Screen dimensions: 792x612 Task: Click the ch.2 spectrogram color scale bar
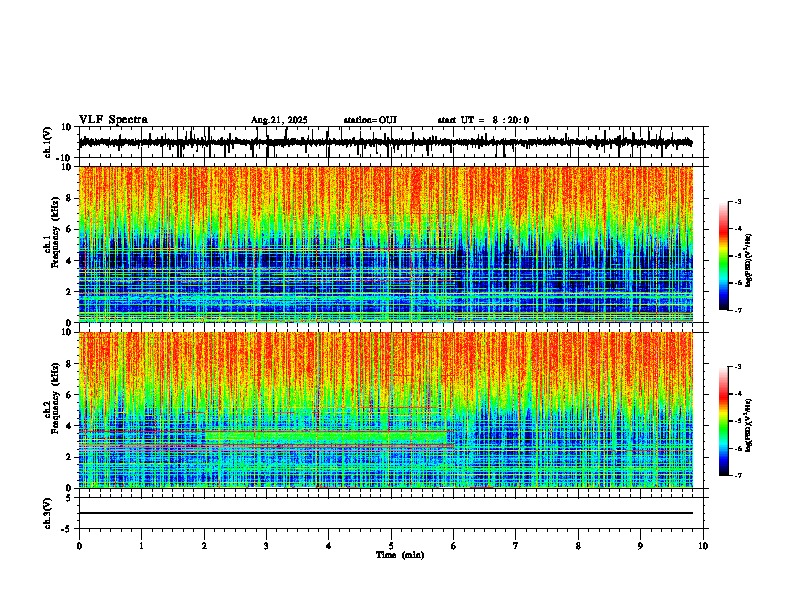(724, 421)
